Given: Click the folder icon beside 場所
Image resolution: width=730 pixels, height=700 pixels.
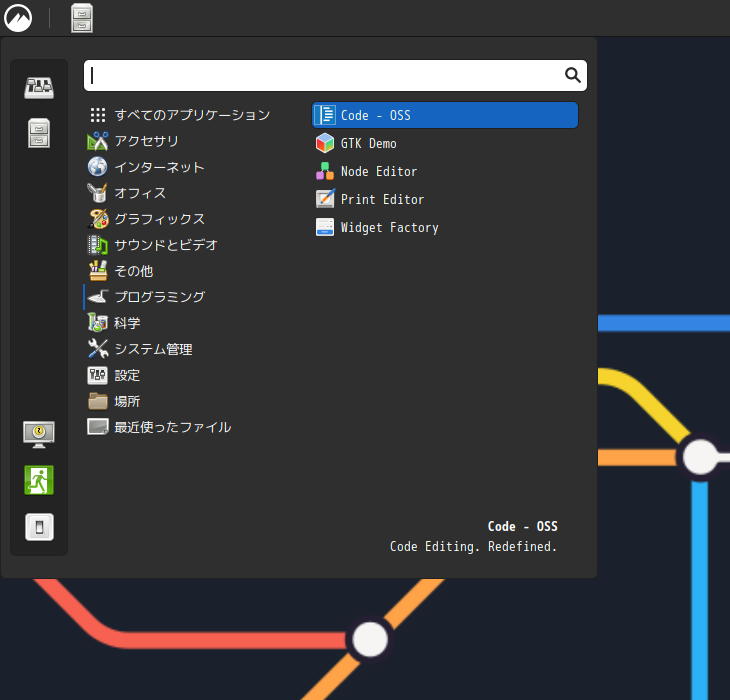Looking at the screenshot, I should 98,401.
